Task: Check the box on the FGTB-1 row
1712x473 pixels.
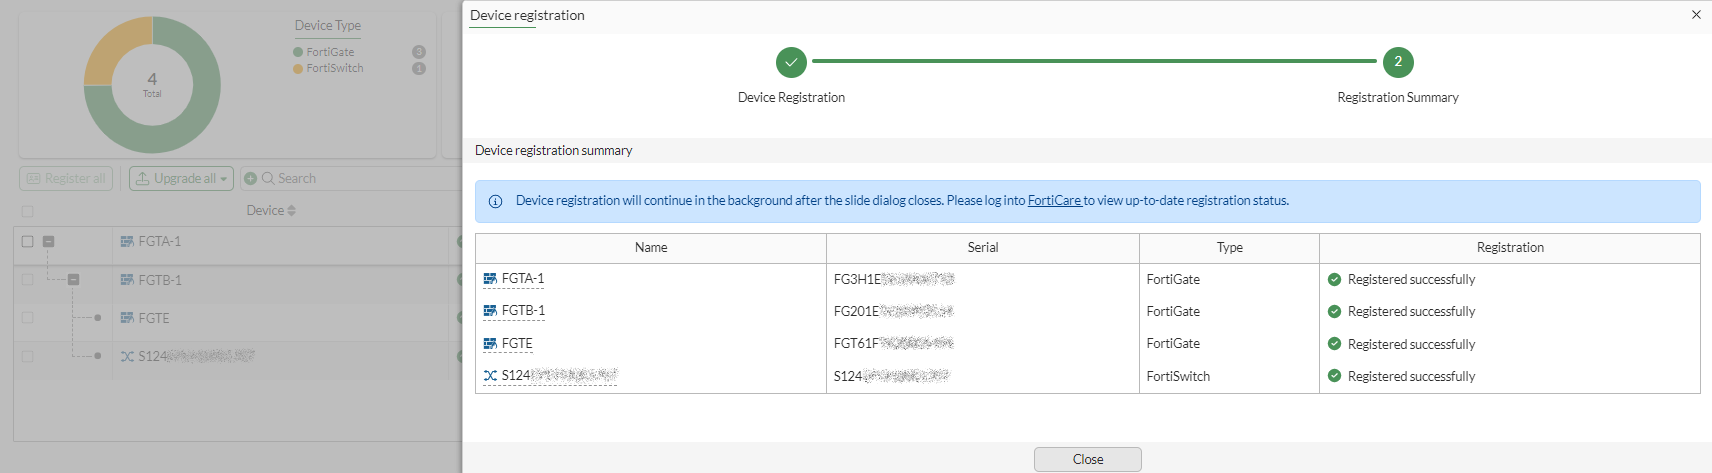Action: coord(28,280)
